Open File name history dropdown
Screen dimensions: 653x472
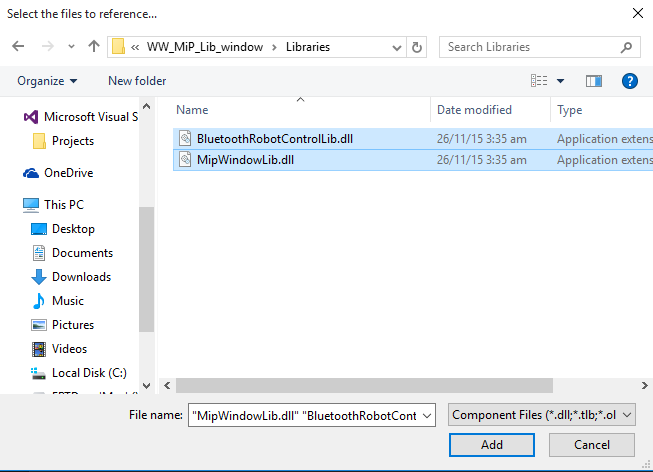(427, 416)
